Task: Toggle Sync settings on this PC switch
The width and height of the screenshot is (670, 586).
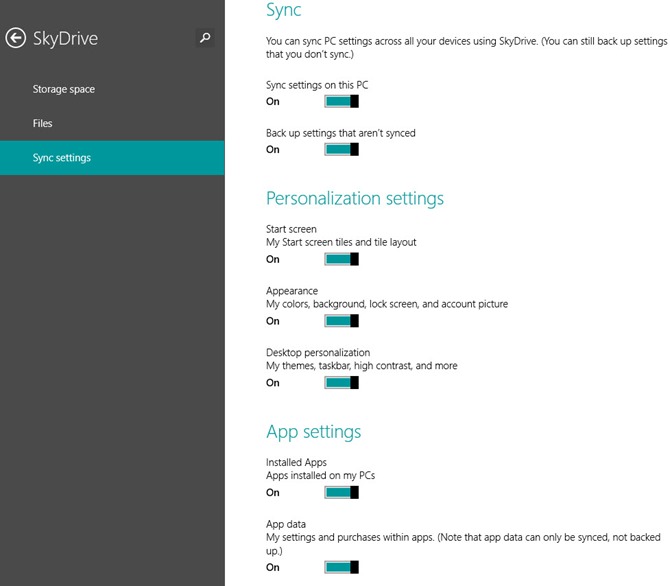Action: (341, 101)
